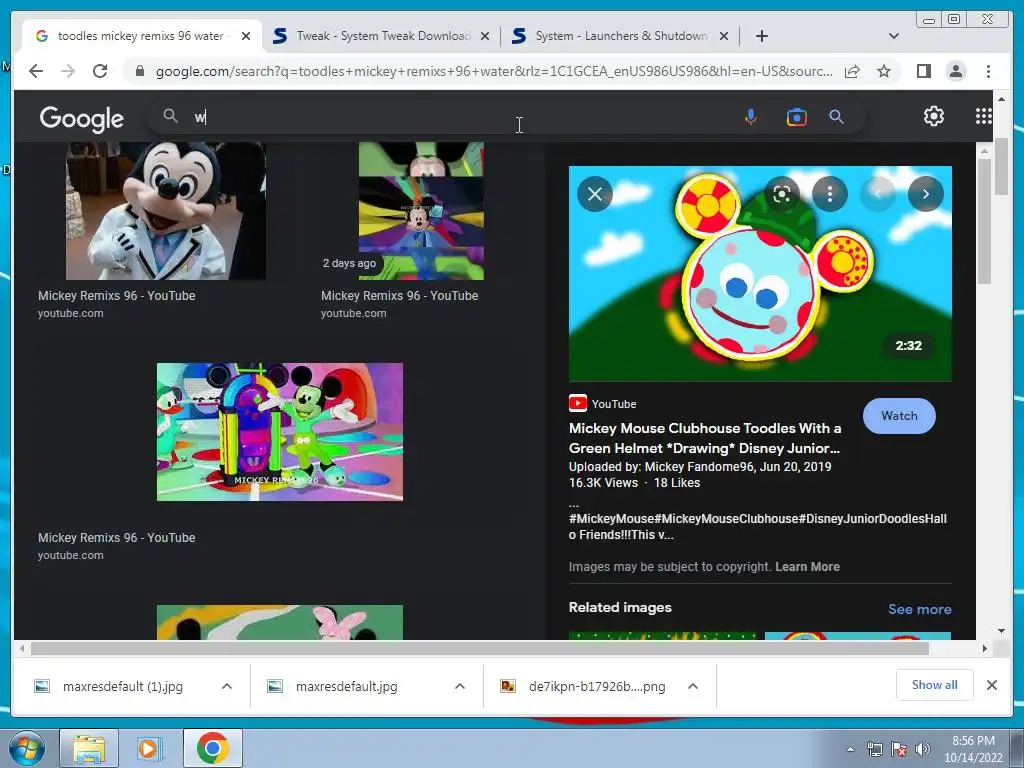
Task: Open the taskbar clock and date
Action: (x=973, y=749)
